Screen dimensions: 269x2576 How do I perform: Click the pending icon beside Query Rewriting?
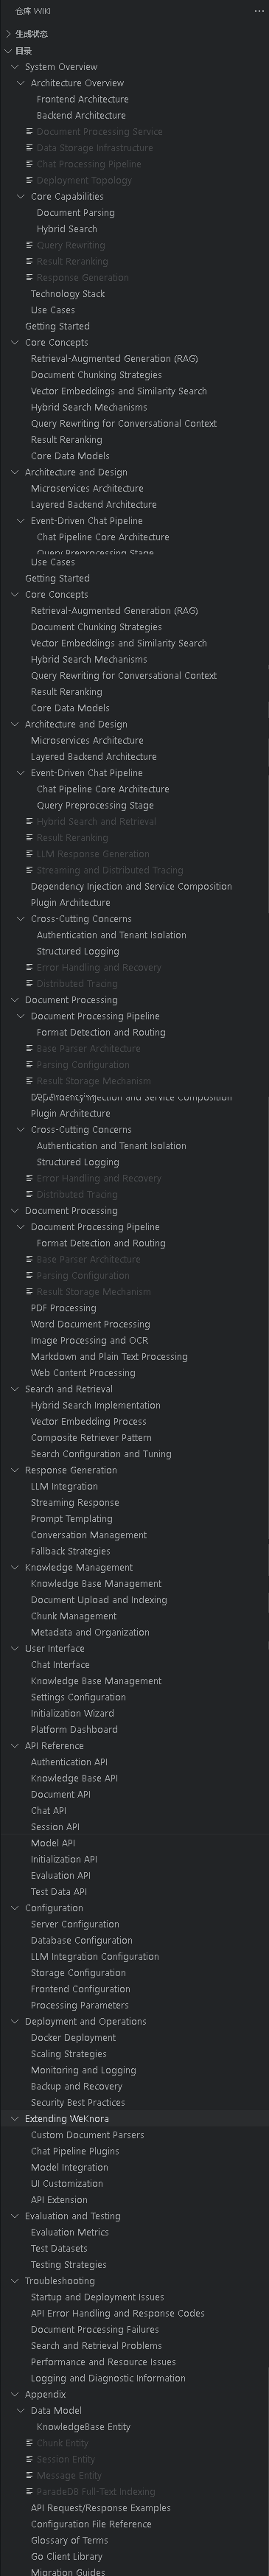click(x=29, y=245)
